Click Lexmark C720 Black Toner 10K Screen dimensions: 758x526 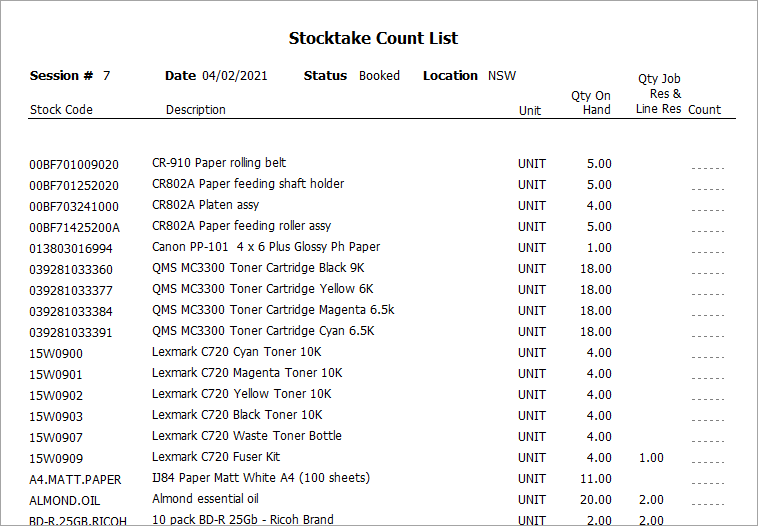click(237, 415)
